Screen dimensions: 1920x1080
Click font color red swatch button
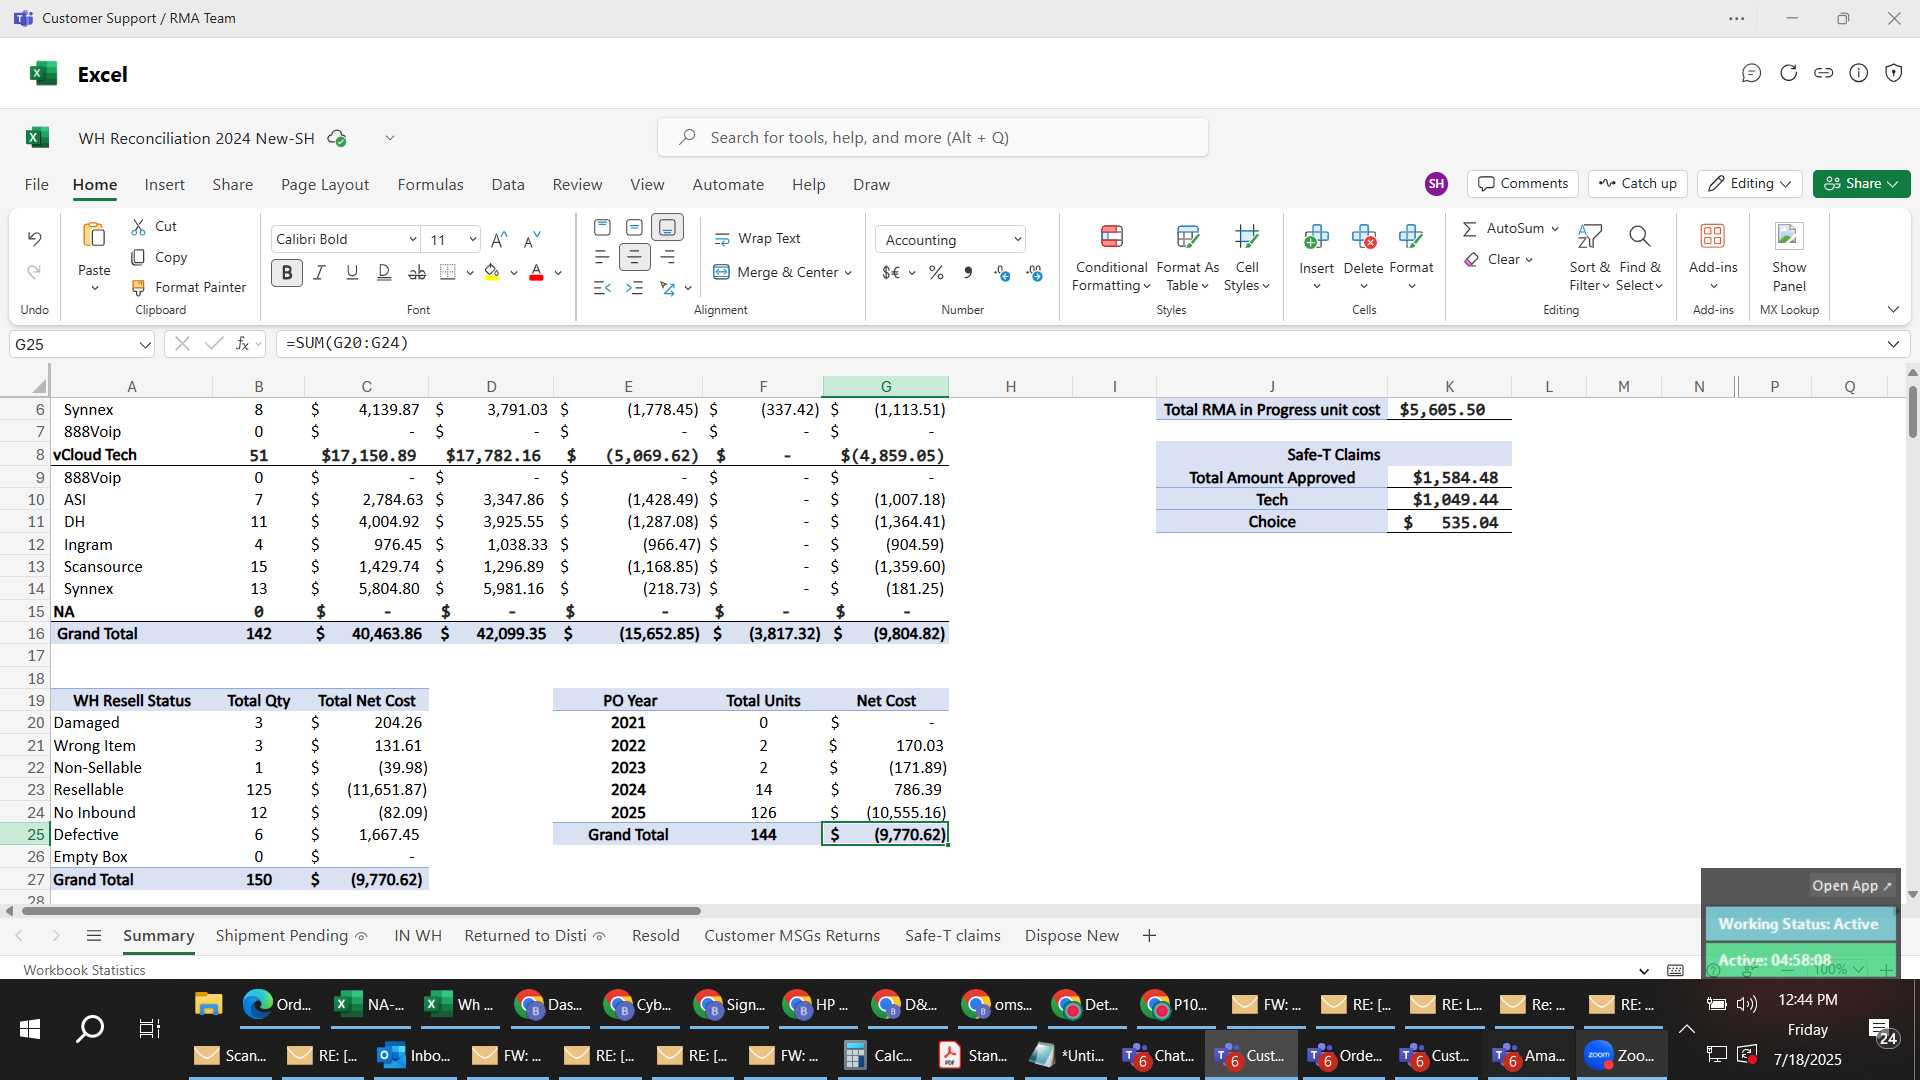pyautogui.click(x=536, y=272)
